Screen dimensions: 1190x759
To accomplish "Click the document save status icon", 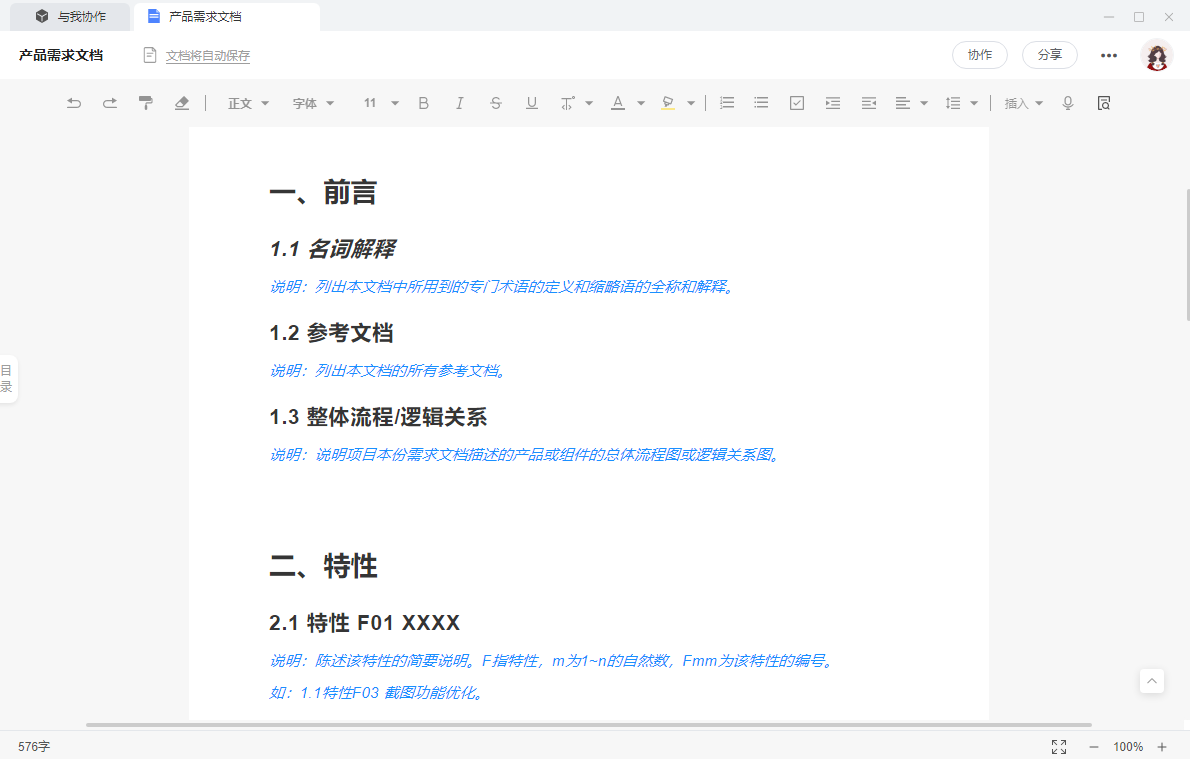I will coord(150,55).
